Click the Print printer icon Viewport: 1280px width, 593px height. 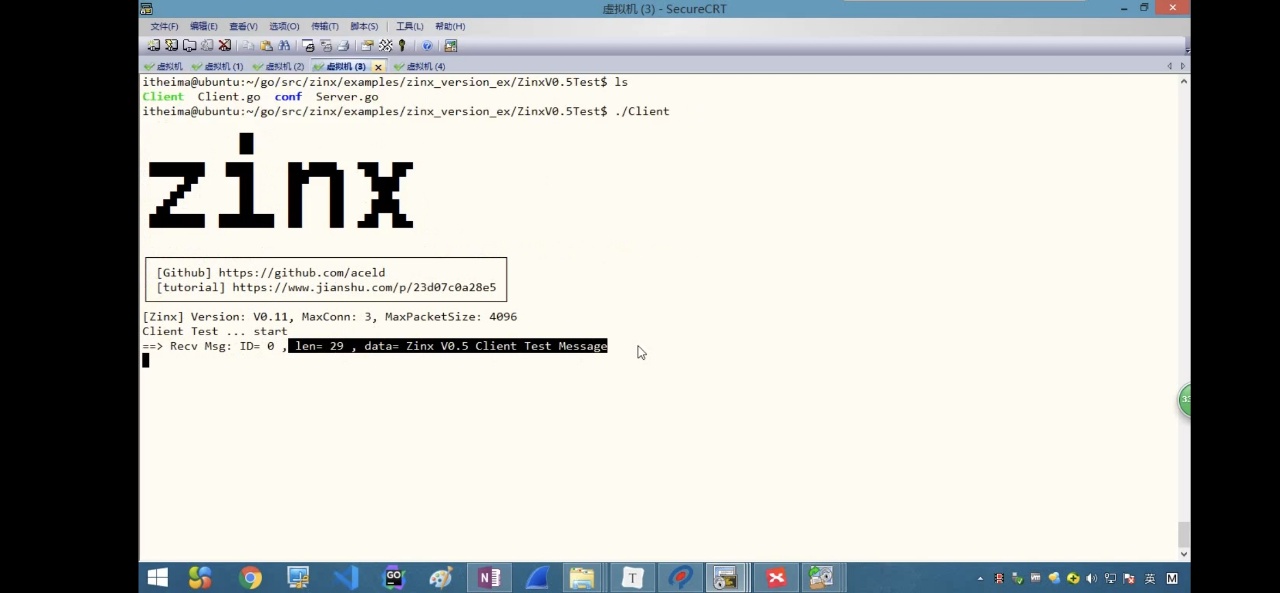click(x=343, y=46)
